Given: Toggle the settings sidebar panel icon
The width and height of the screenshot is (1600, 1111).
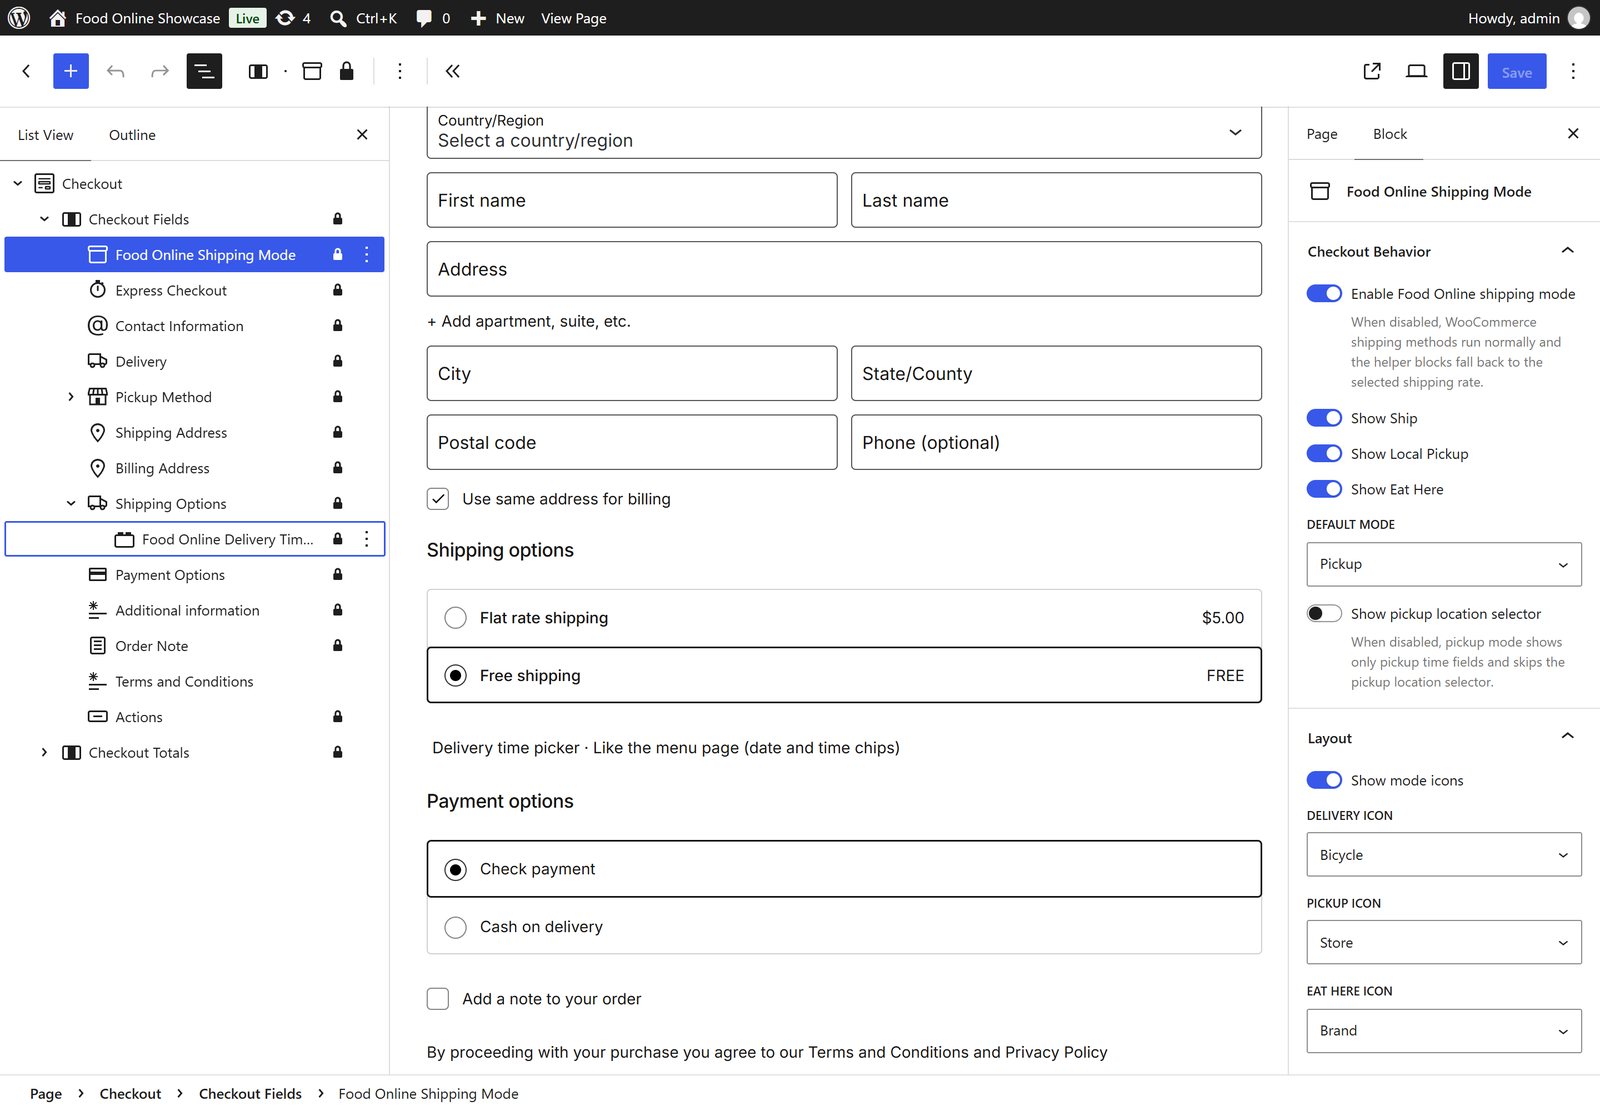Looking at the screenshot, I should 1461,71.
